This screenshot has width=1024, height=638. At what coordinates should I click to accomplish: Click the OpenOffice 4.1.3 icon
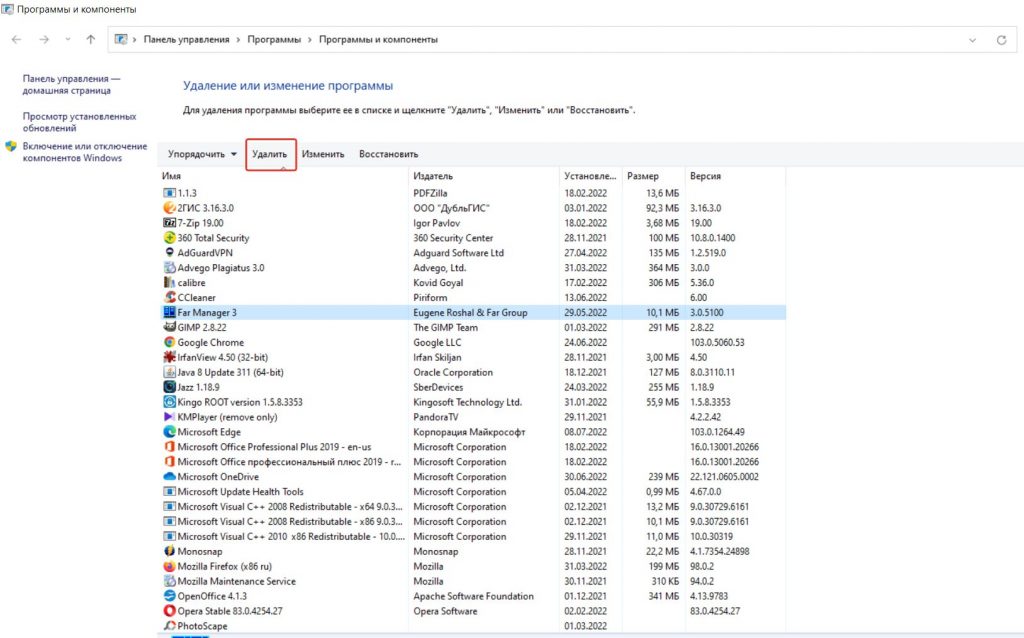click(x=169, y=596)
